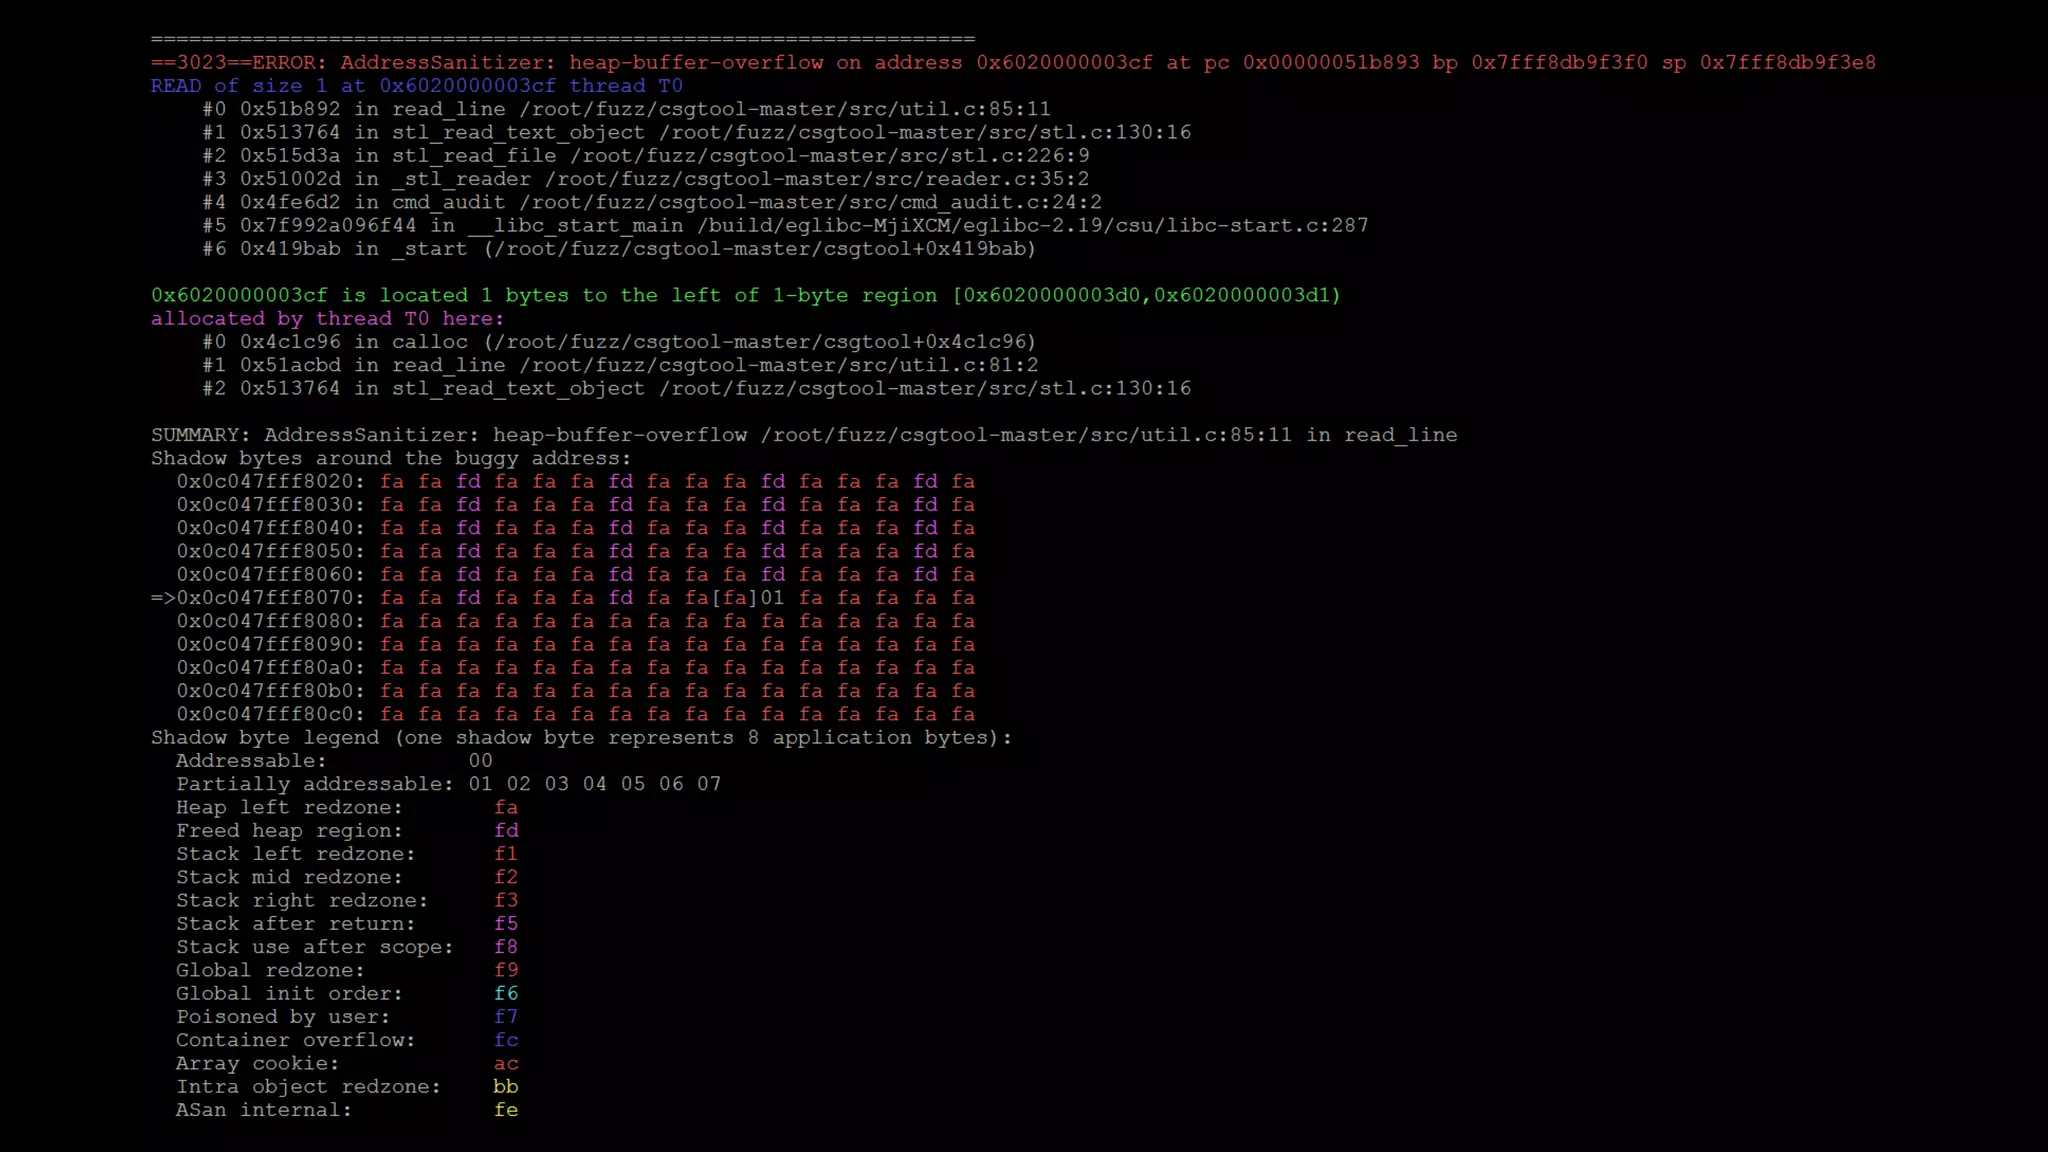The height and width of the screenshot is (1152, 2048).
Task: Click stack frame #0 read_line util.c:85:11
Action: pos(626,109)
